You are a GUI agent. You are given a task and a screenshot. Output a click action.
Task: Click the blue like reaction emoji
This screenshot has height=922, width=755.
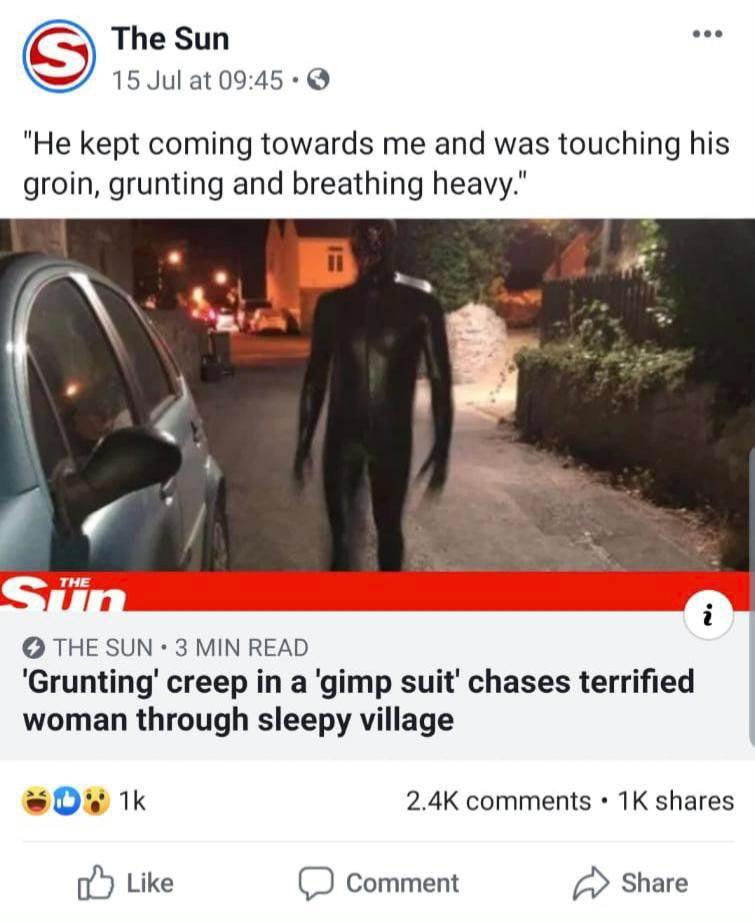66,801
